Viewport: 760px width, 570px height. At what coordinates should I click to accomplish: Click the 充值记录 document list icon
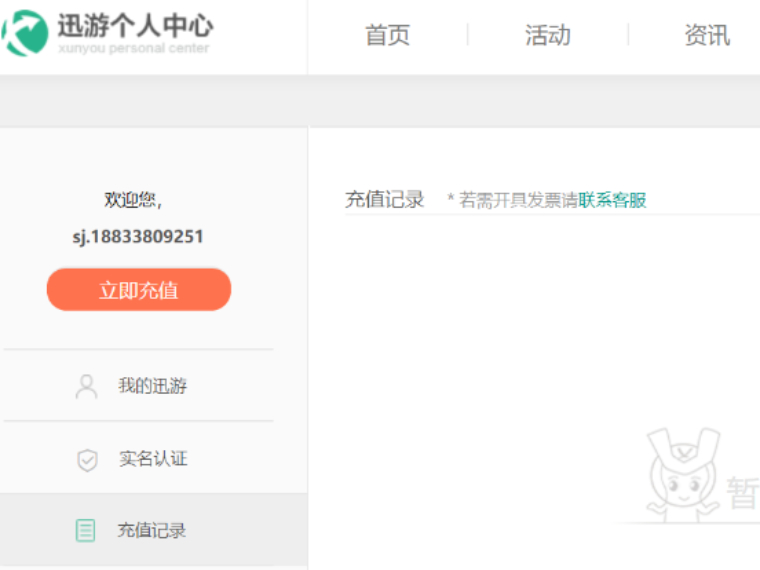point(85,530)
